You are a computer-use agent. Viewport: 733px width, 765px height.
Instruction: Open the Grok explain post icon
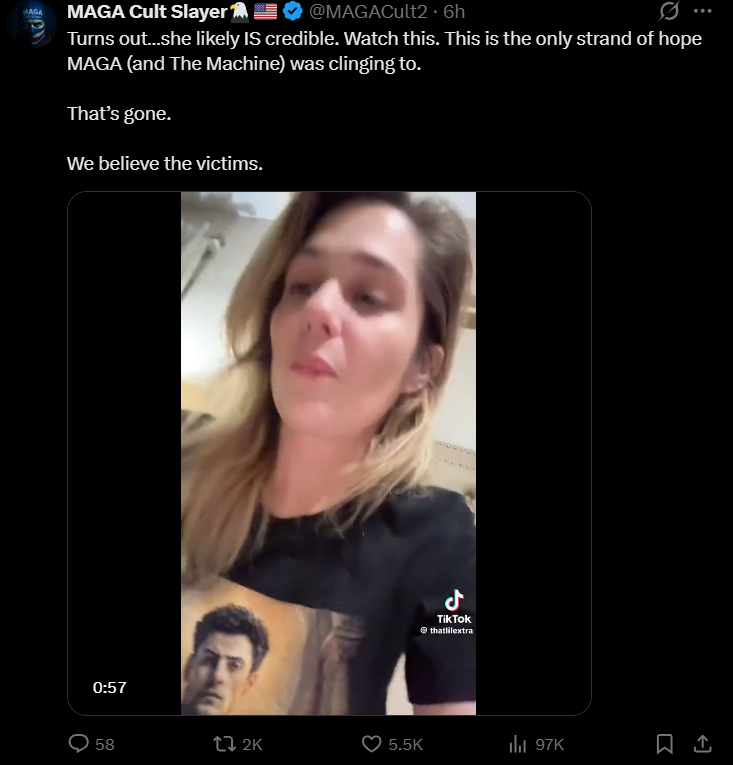coord(668,11)
